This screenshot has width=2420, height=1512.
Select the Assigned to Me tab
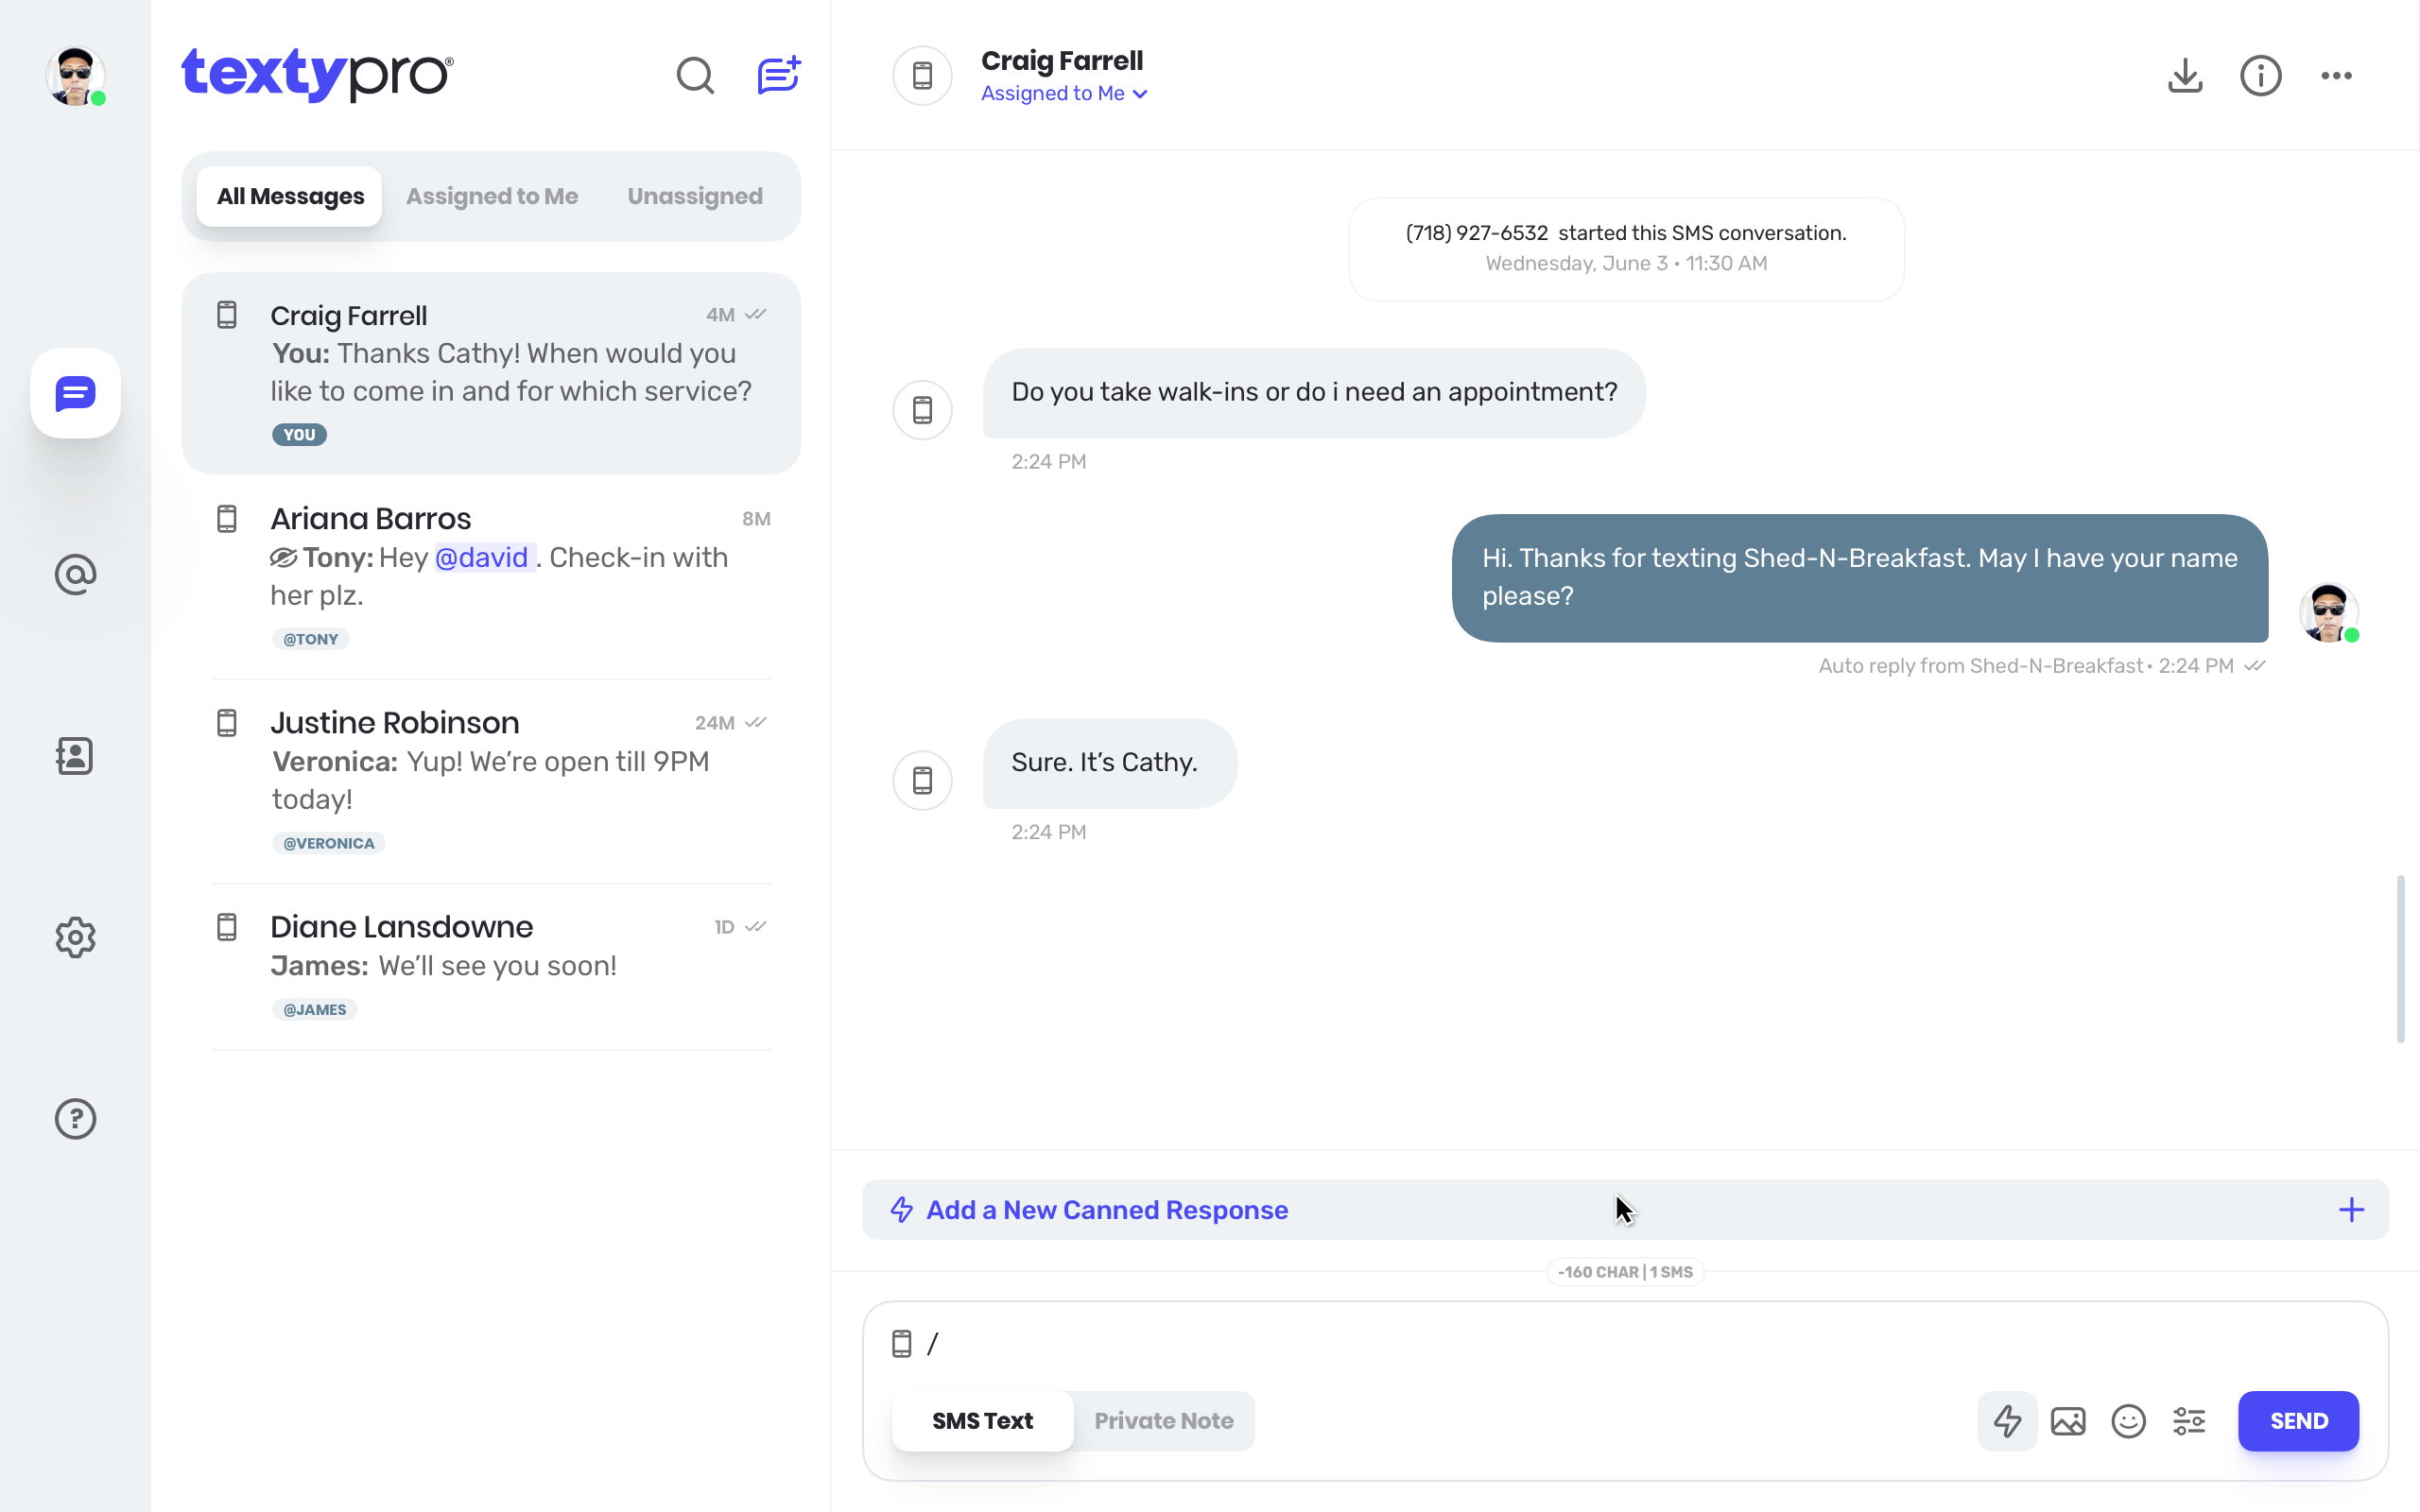492,197
